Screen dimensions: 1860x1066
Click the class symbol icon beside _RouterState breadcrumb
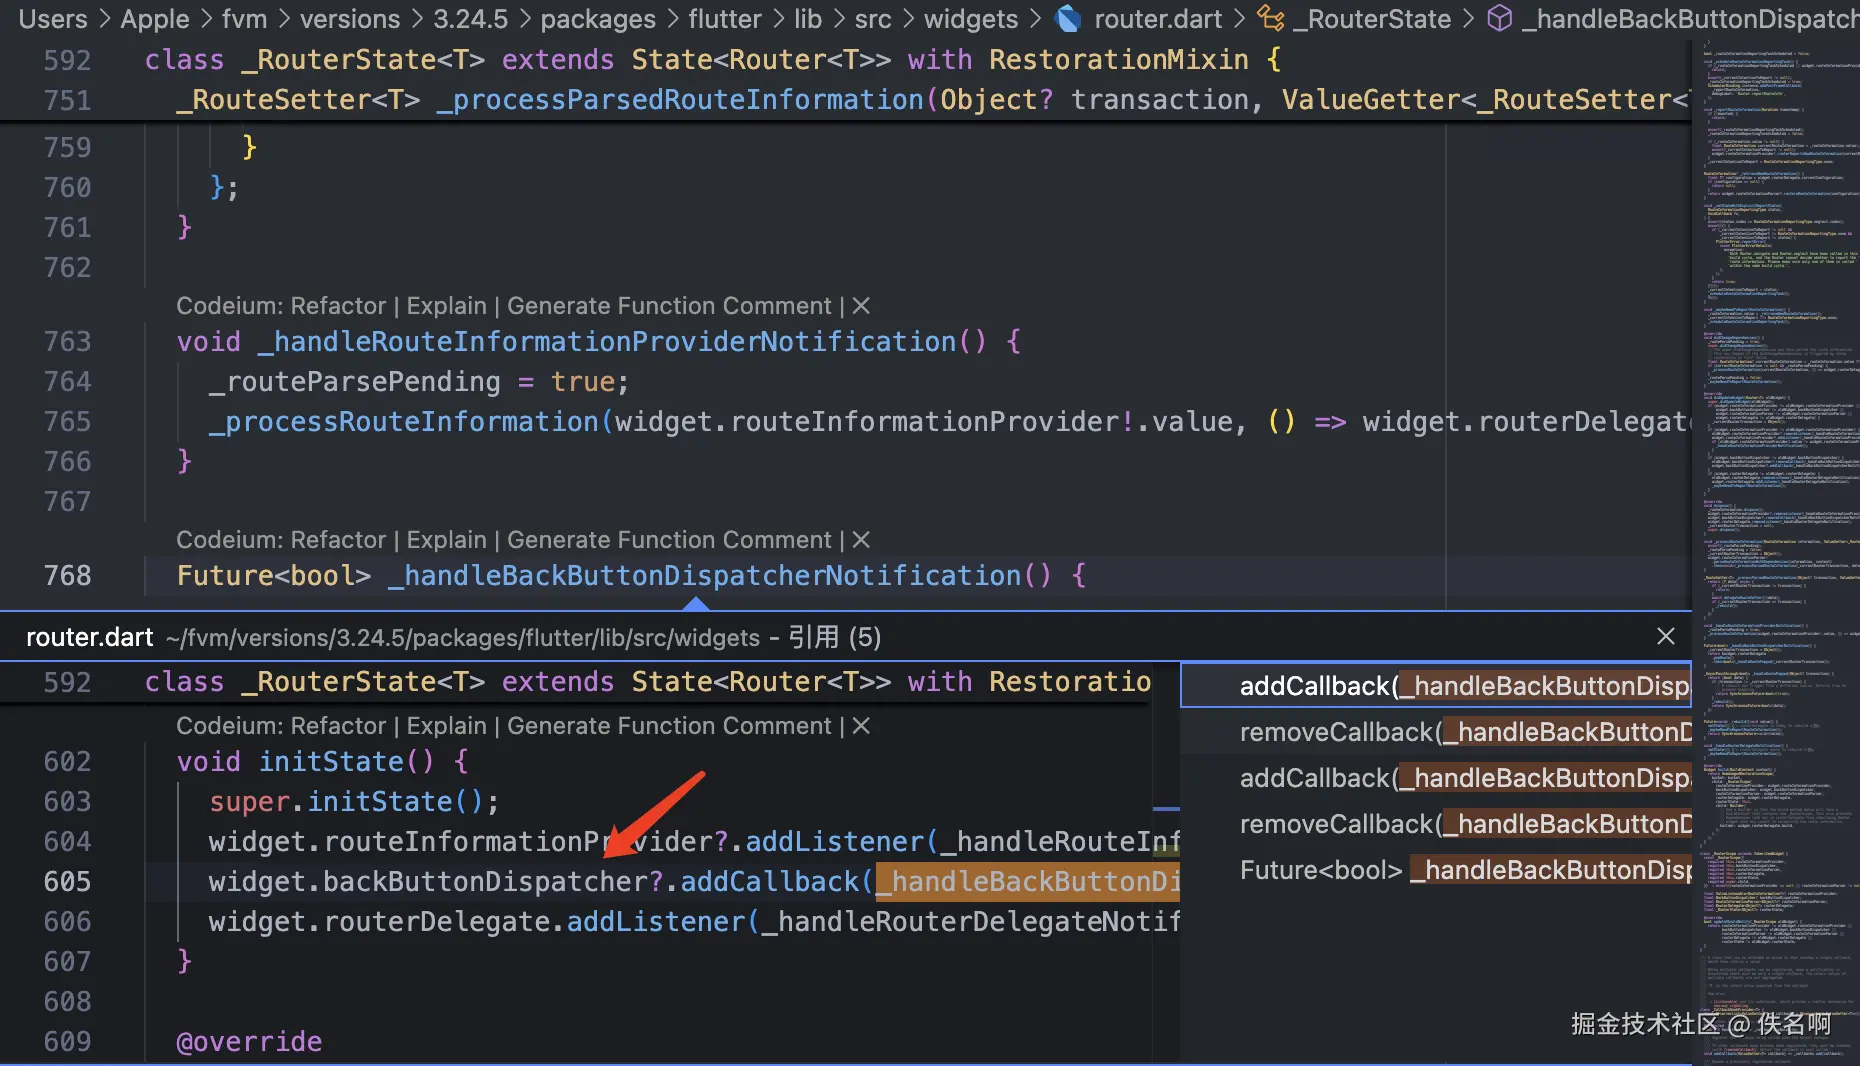click(x=1271, y=19)
